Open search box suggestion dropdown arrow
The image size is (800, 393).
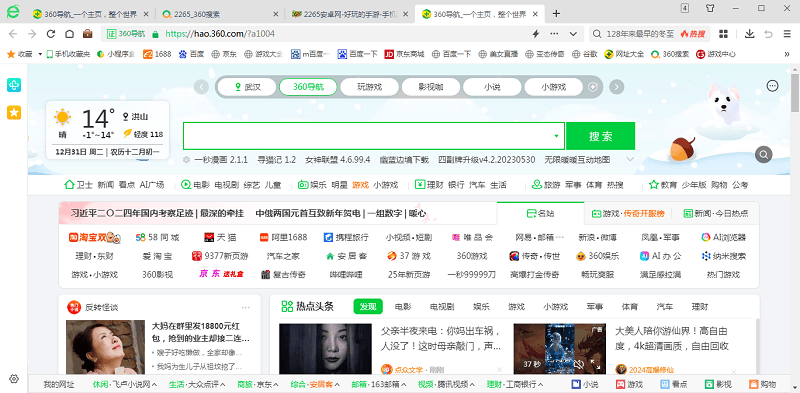(556, 136)
